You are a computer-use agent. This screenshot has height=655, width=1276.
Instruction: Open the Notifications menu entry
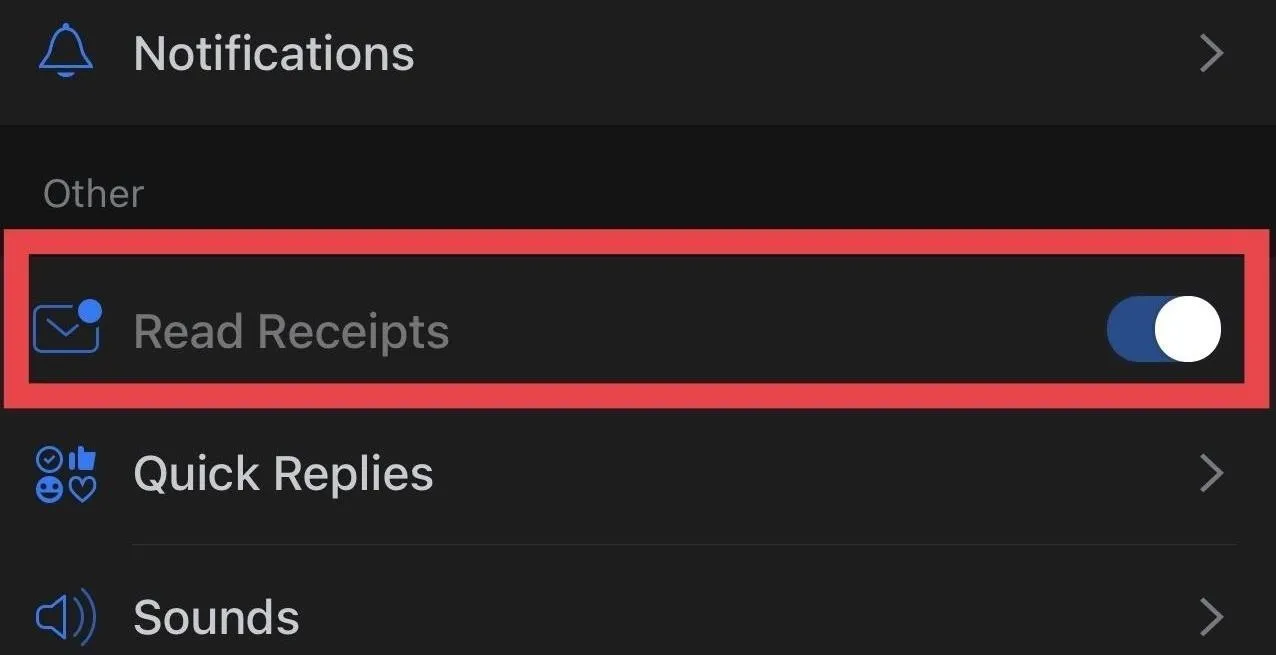638,55
